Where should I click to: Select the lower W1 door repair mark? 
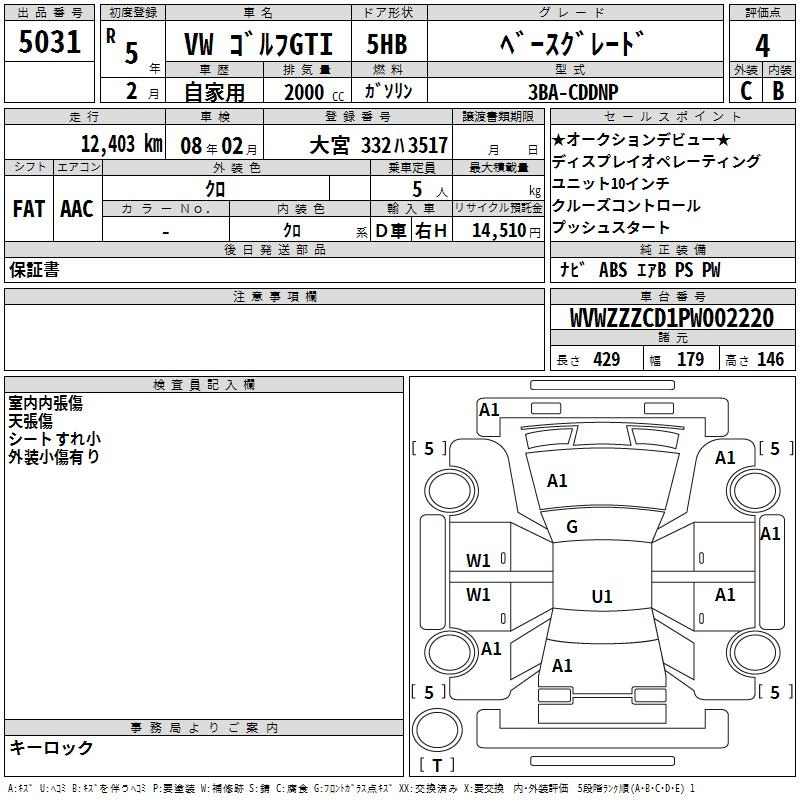pos(479,595)
